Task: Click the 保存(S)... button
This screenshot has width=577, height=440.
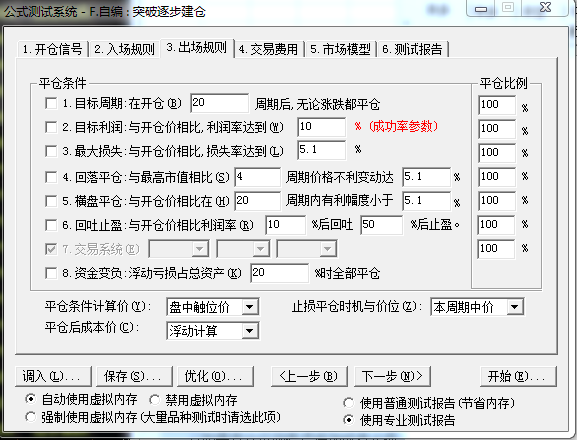Action: (x=134, y=376)
